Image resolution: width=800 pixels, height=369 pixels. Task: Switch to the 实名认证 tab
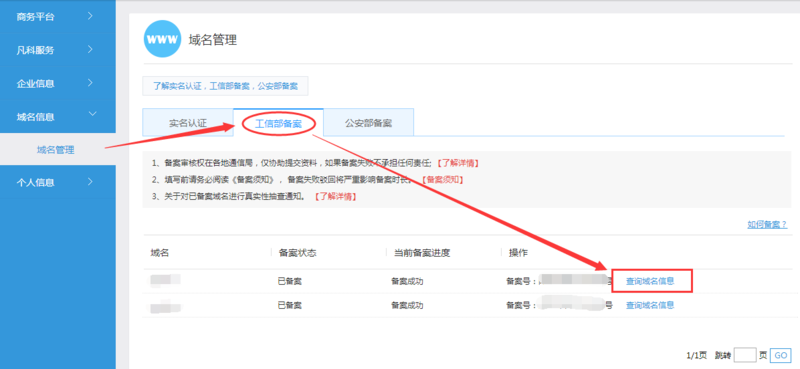(x=188, y=122)
